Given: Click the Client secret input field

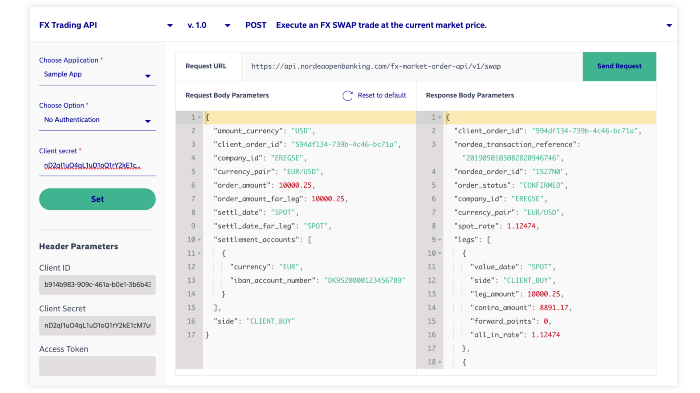Looking at the screenshot, I should (x=97, y=166).
